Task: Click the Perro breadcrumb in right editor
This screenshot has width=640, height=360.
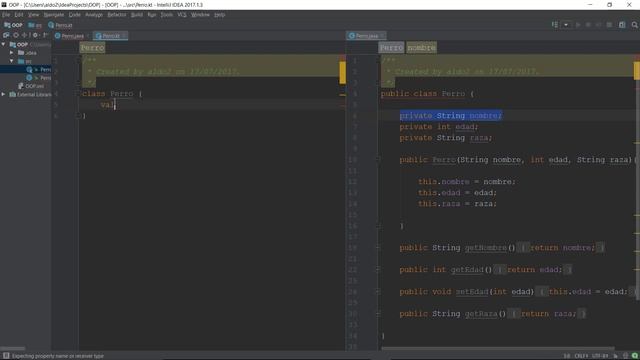Action: pos(391,48)
